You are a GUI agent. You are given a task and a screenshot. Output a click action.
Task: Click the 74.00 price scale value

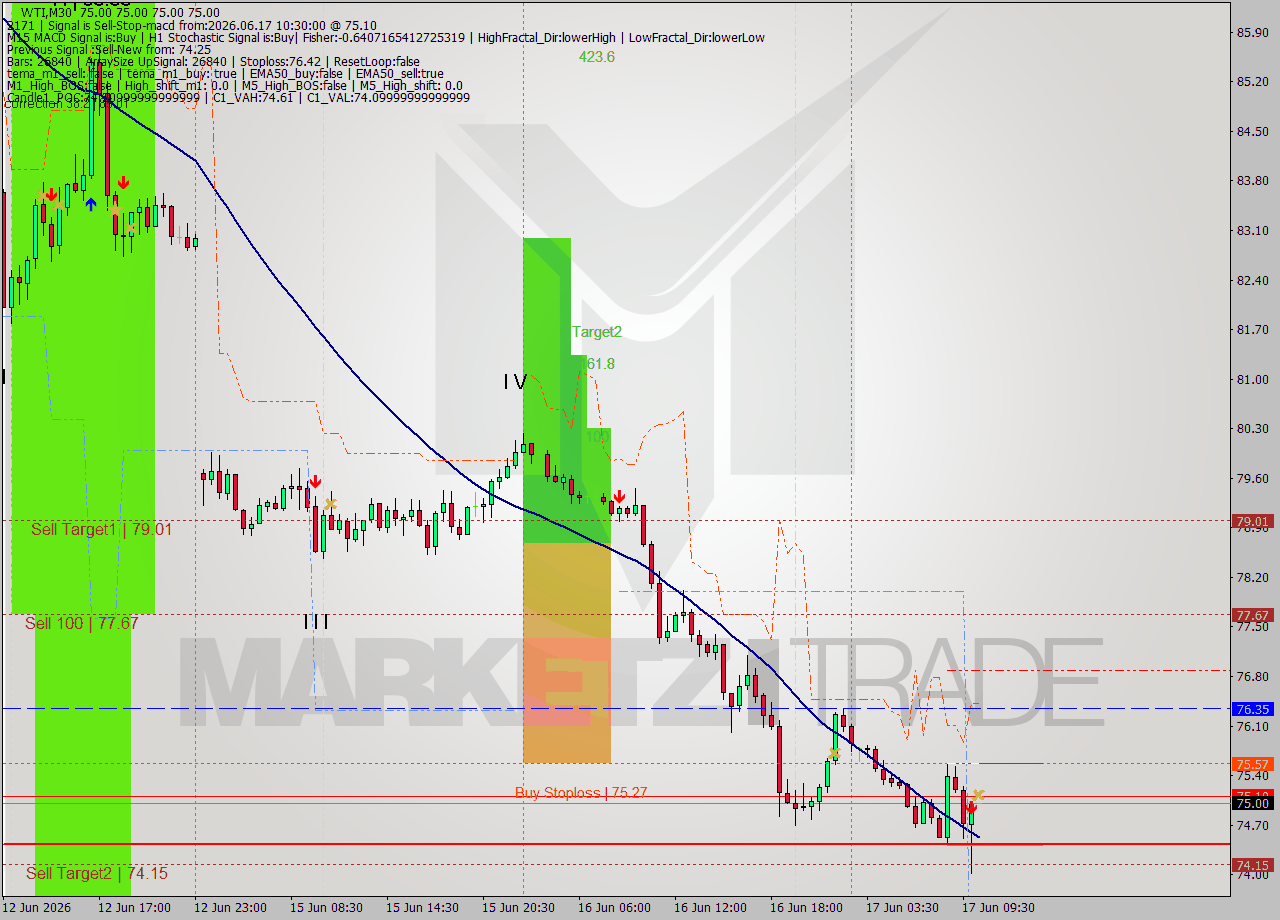click(1253, 875)
